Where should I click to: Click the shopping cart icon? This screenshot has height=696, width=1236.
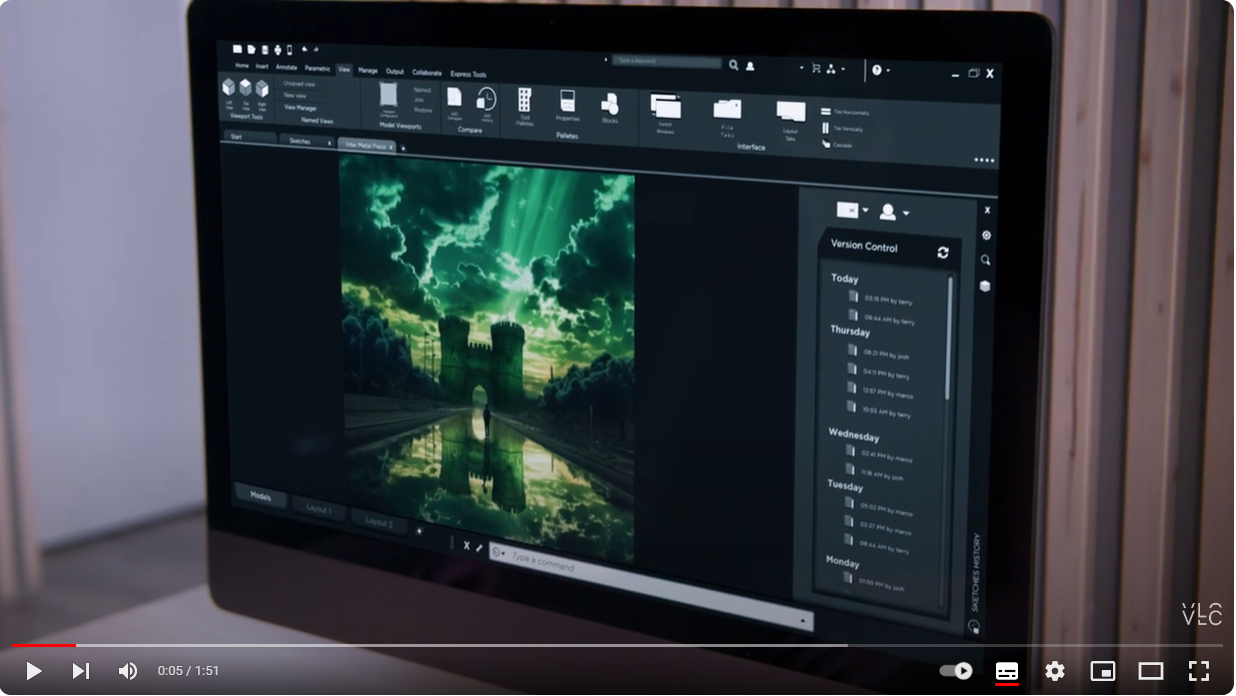pyautogui.click(x=816, y=68)
